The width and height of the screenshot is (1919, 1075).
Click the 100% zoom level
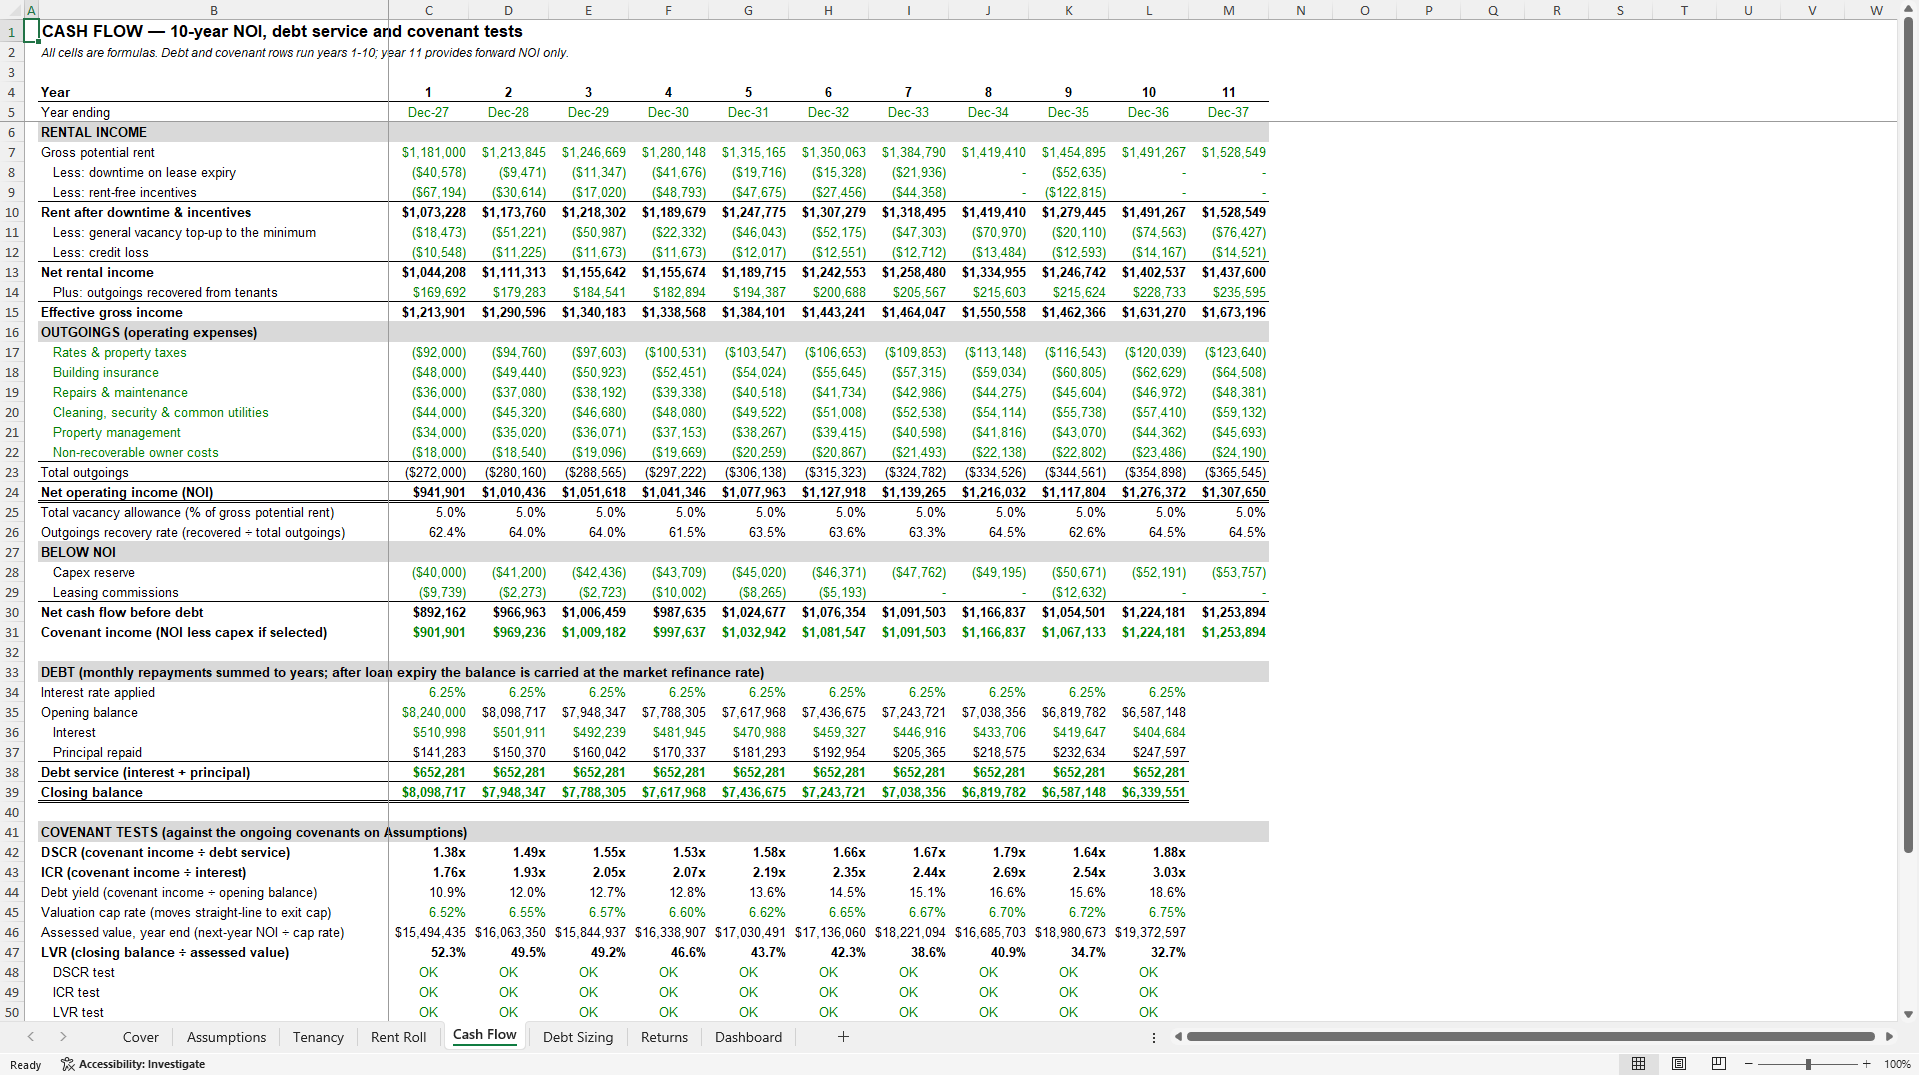[x=1897, y=1064]
